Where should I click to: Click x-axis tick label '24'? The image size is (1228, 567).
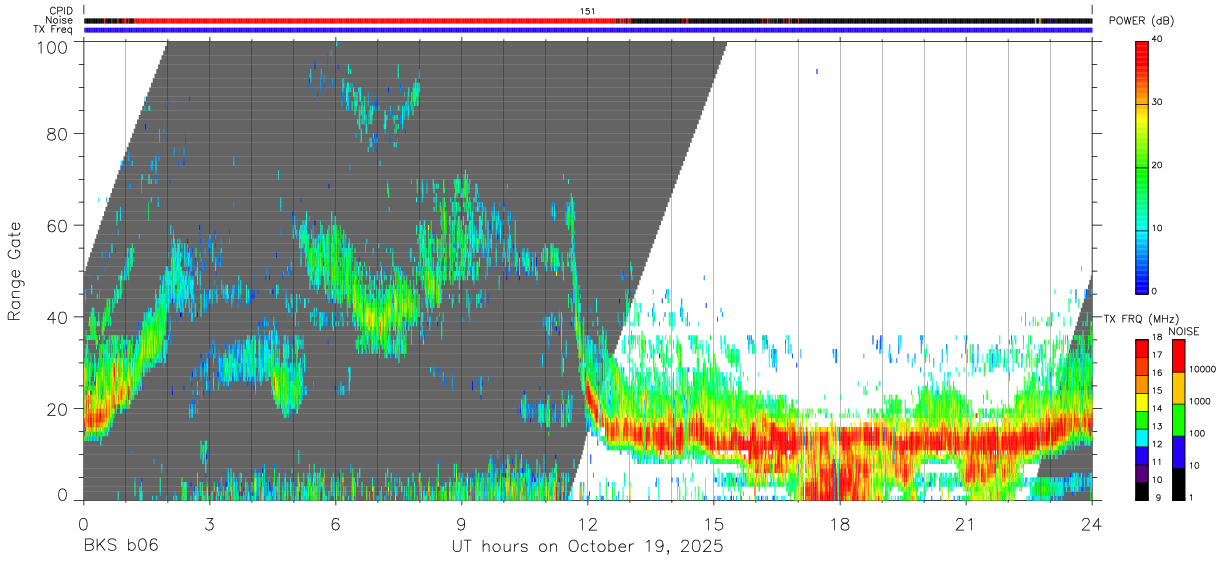click(1092, 524)
